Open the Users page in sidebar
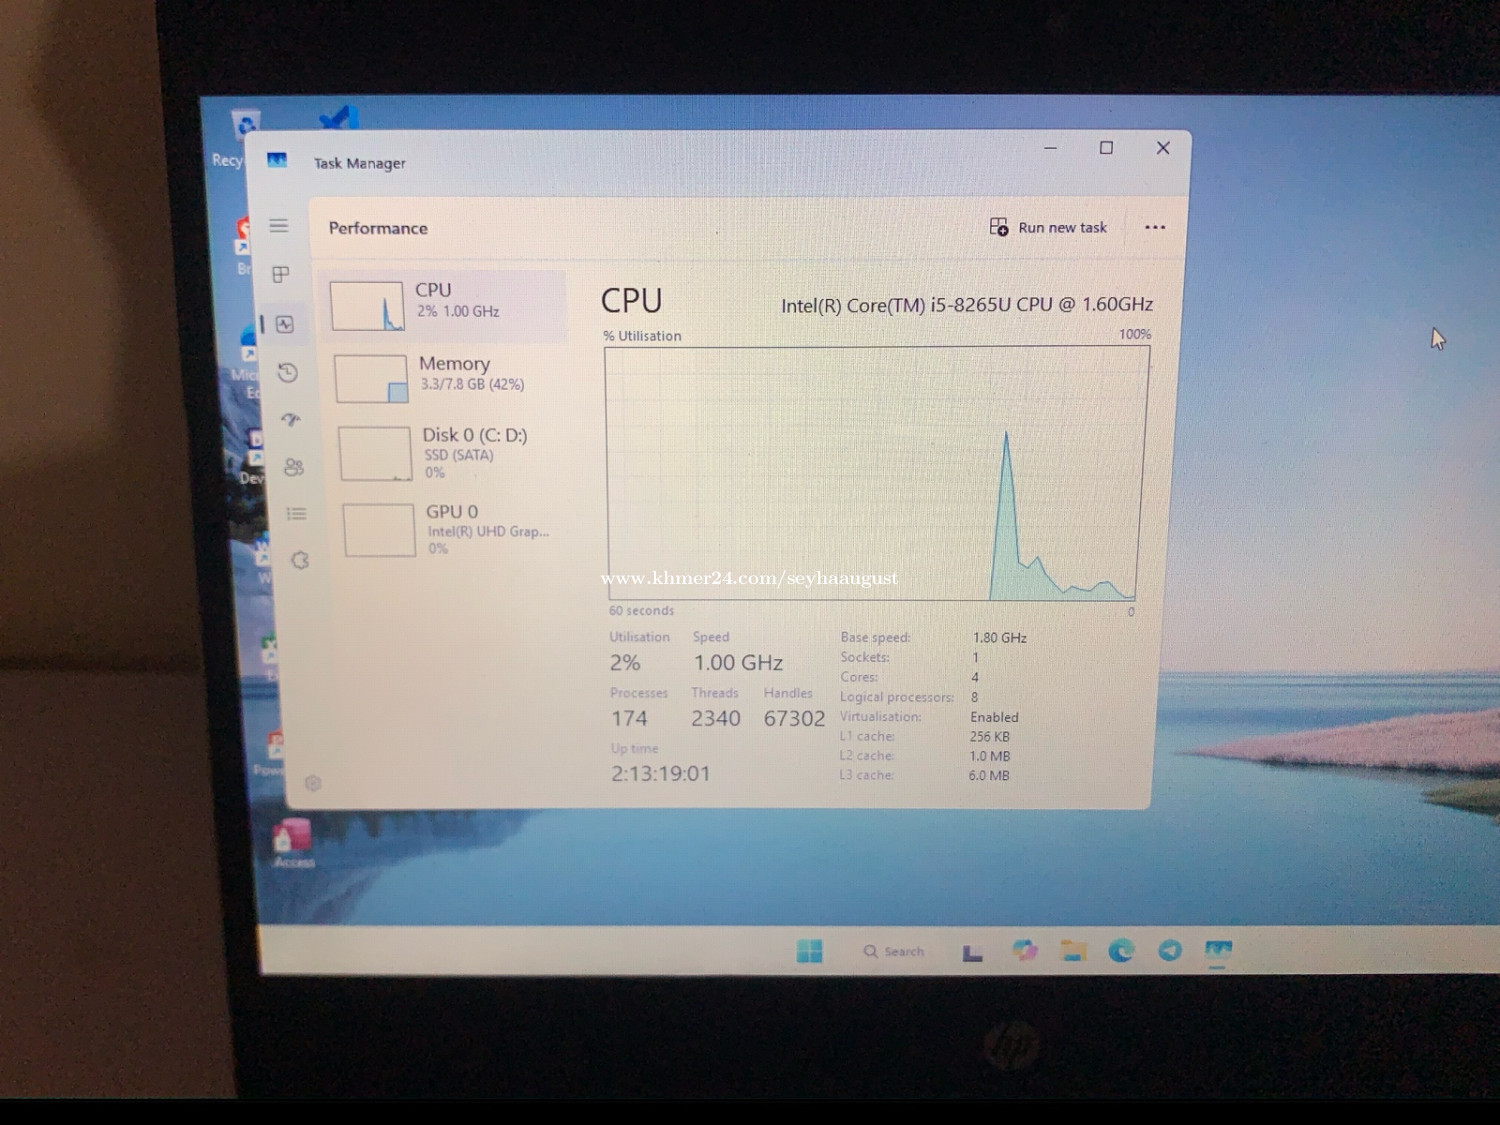 point(294,467)
